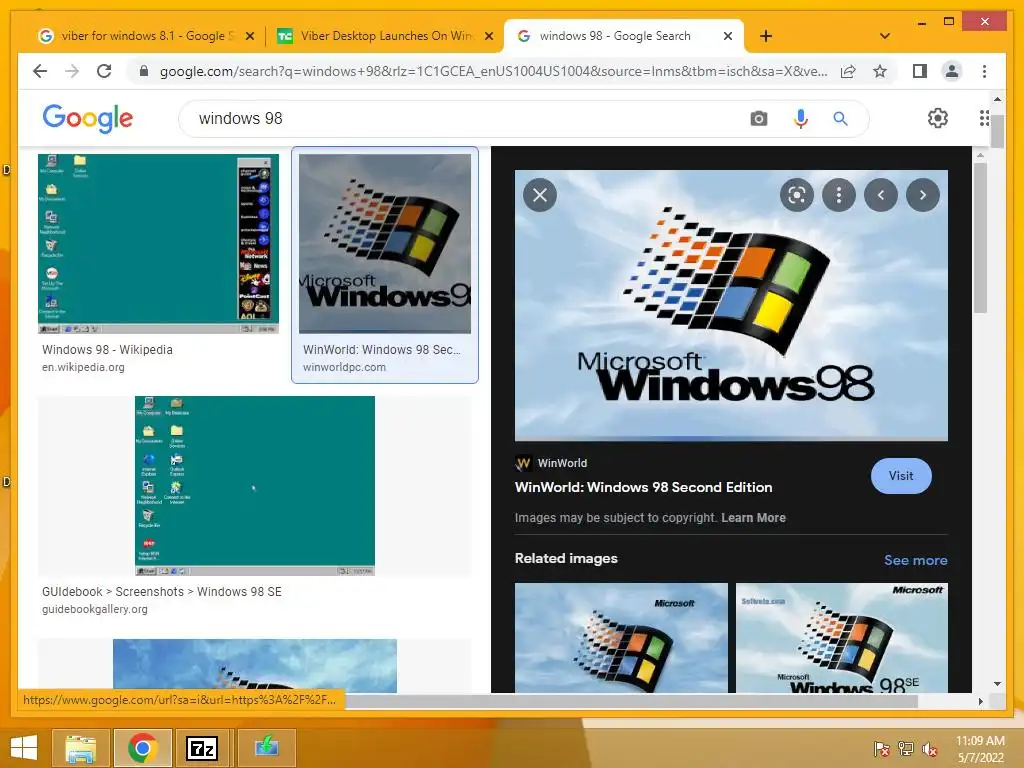Reload the current page
Viewport: 1024px width, 768px height.
click(x=104, y=71)
